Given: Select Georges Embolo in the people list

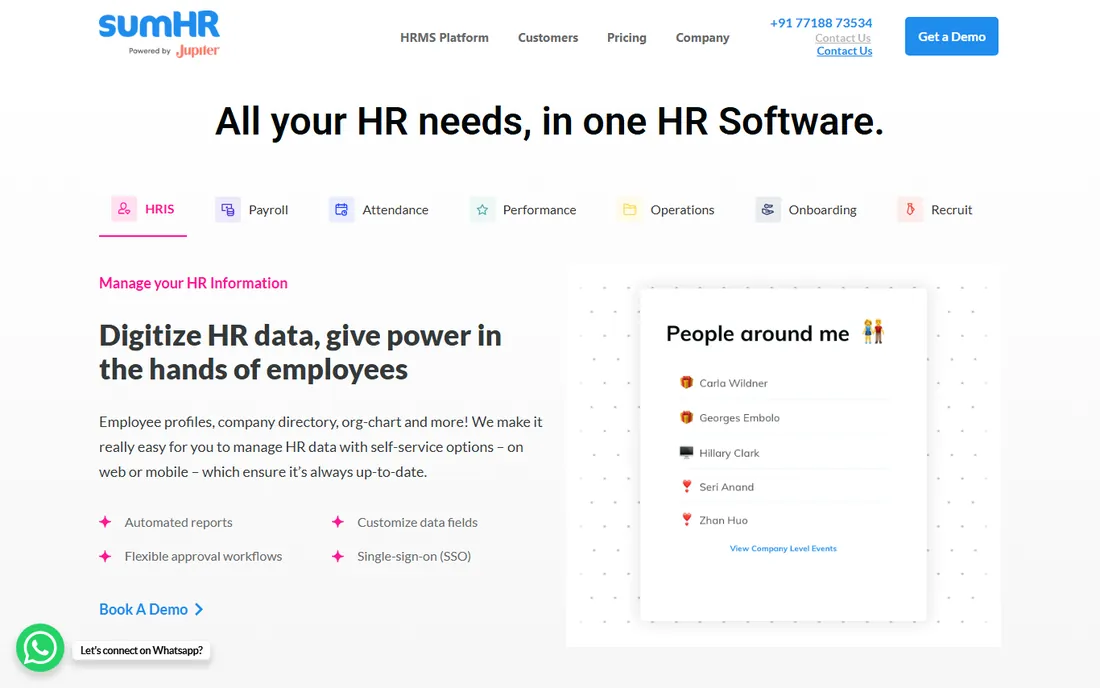Looking at the screenshot, I should 739,418.
